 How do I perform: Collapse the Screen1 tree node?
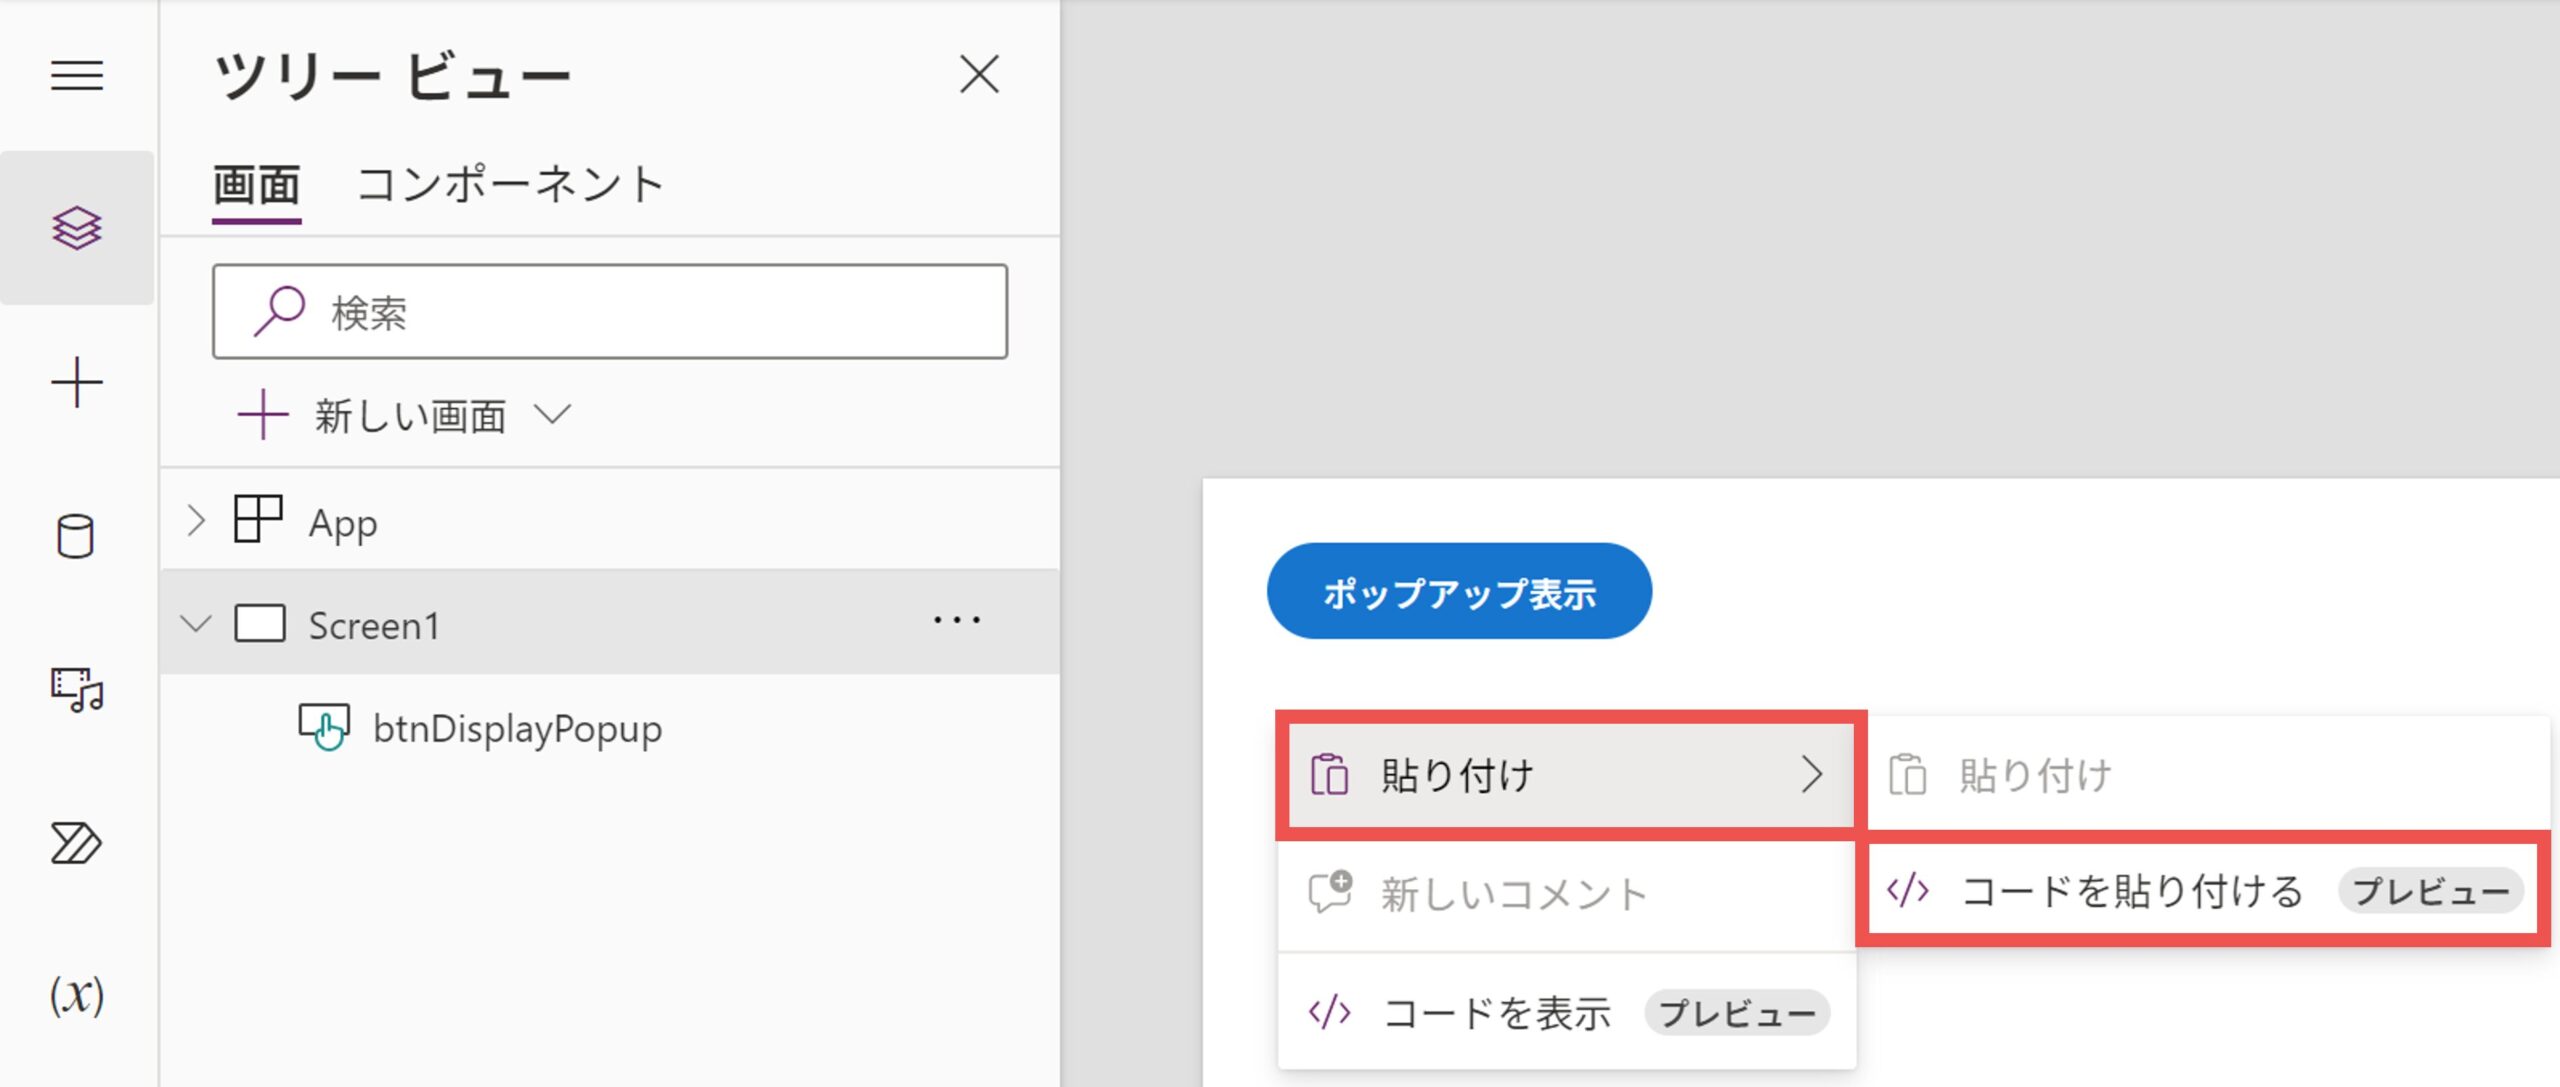point(196,625)
